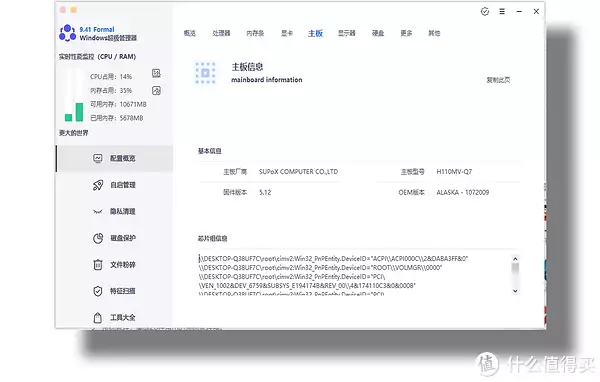The image size is (600, 382).
Task: Select 文件粉碎 trash can icon entry
Action: coord(114,264)
